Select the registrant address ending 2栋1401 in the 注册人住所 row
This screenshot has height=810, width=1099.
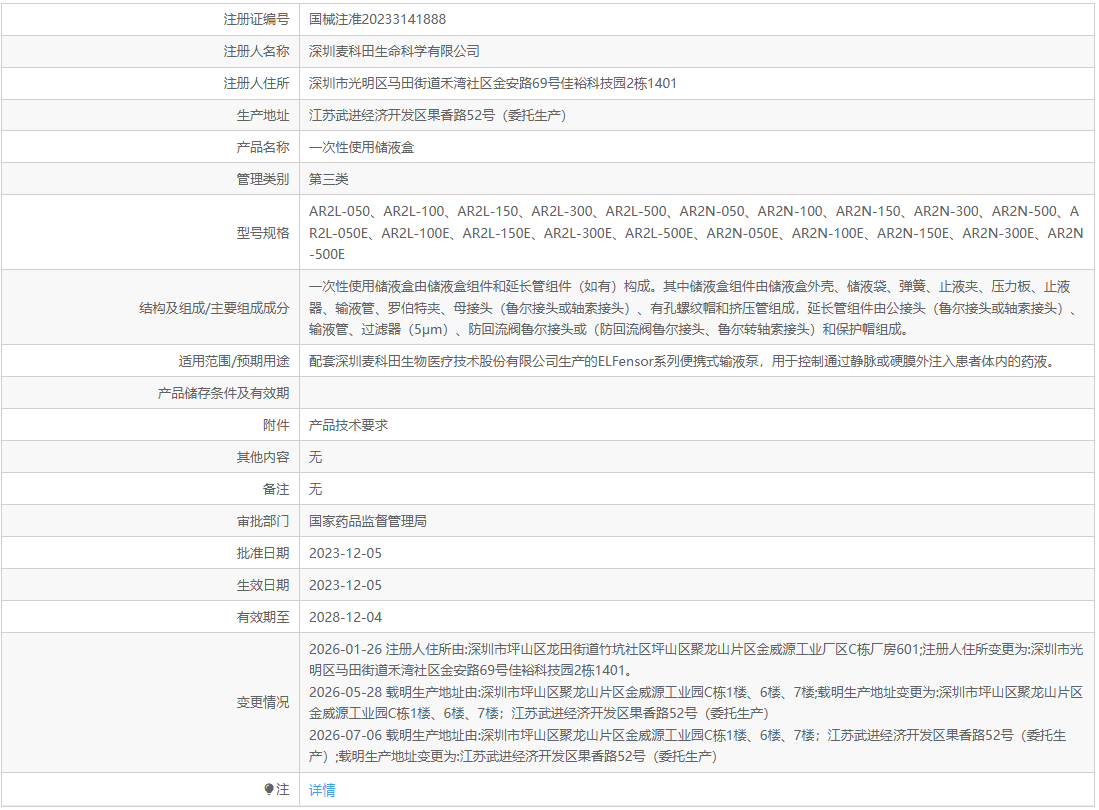493,83
